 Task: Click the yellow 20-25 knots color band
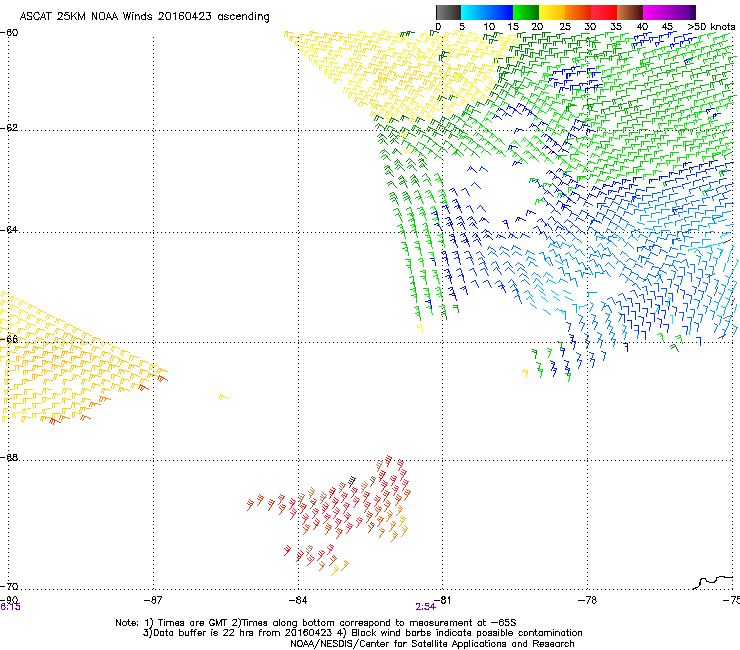(552, 12)
